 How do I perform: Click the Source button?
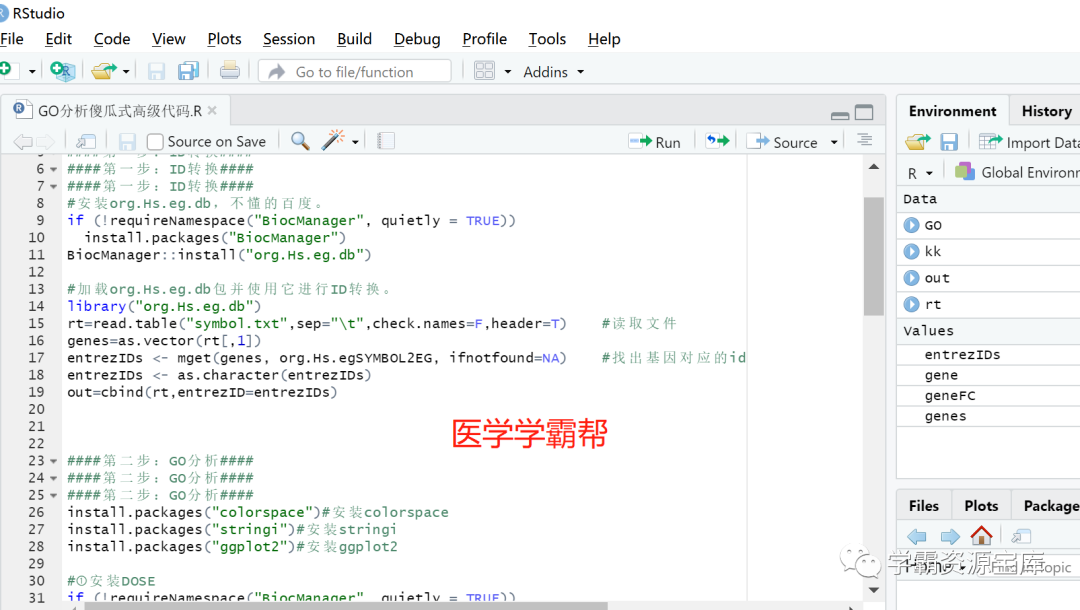point(782,142)
